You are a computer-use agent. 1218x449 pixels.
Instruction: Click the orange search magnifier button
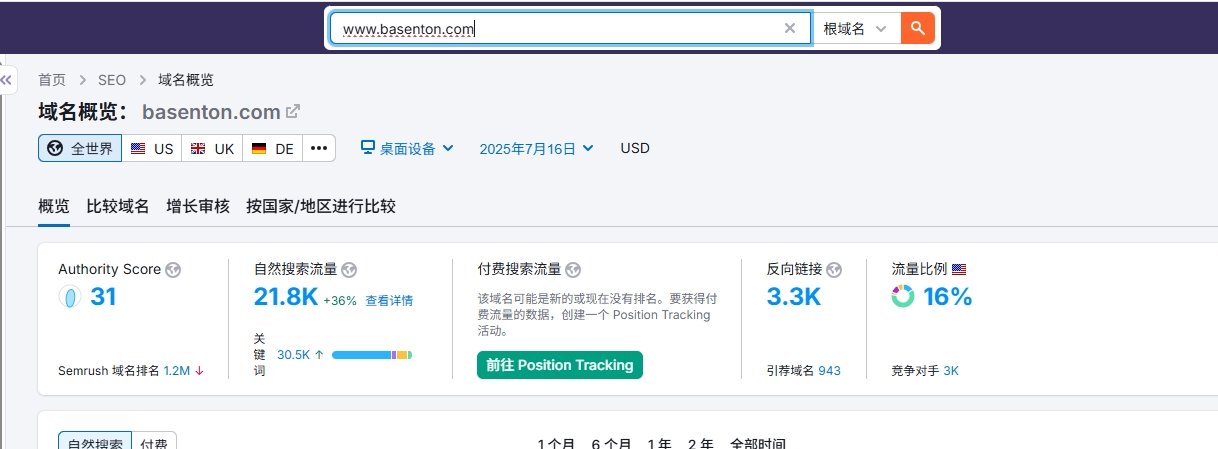click(x=917, y=28)
